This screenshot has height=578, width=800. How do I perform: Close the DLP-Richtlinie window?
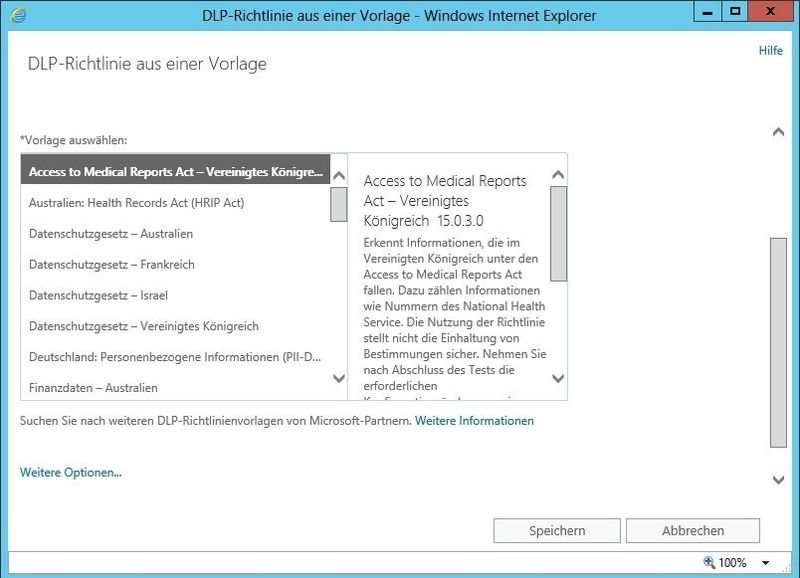[770, 12]
